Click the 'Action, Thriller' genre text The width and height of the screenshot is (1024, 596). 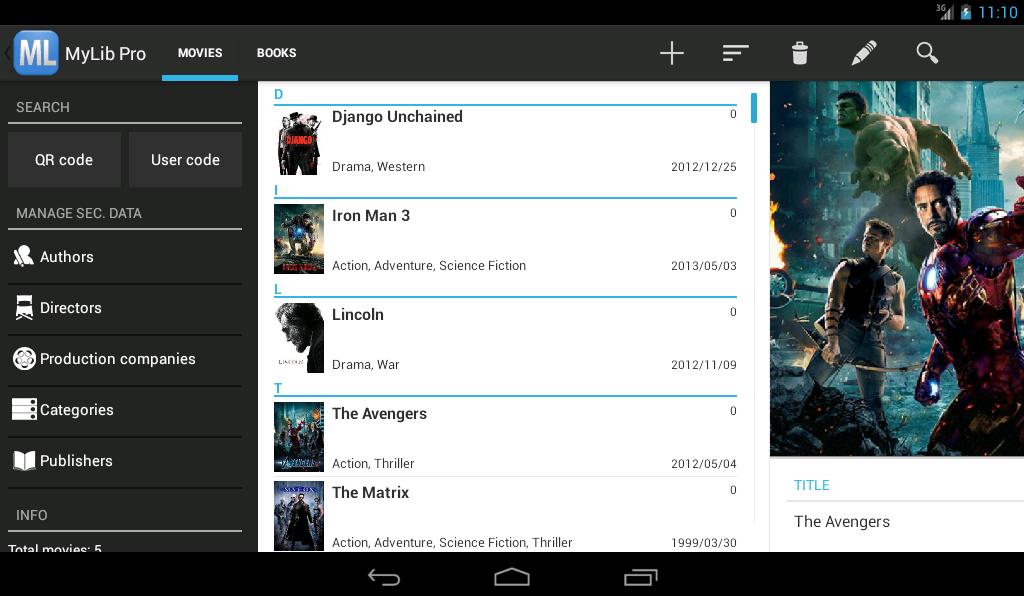click(373, 464)
